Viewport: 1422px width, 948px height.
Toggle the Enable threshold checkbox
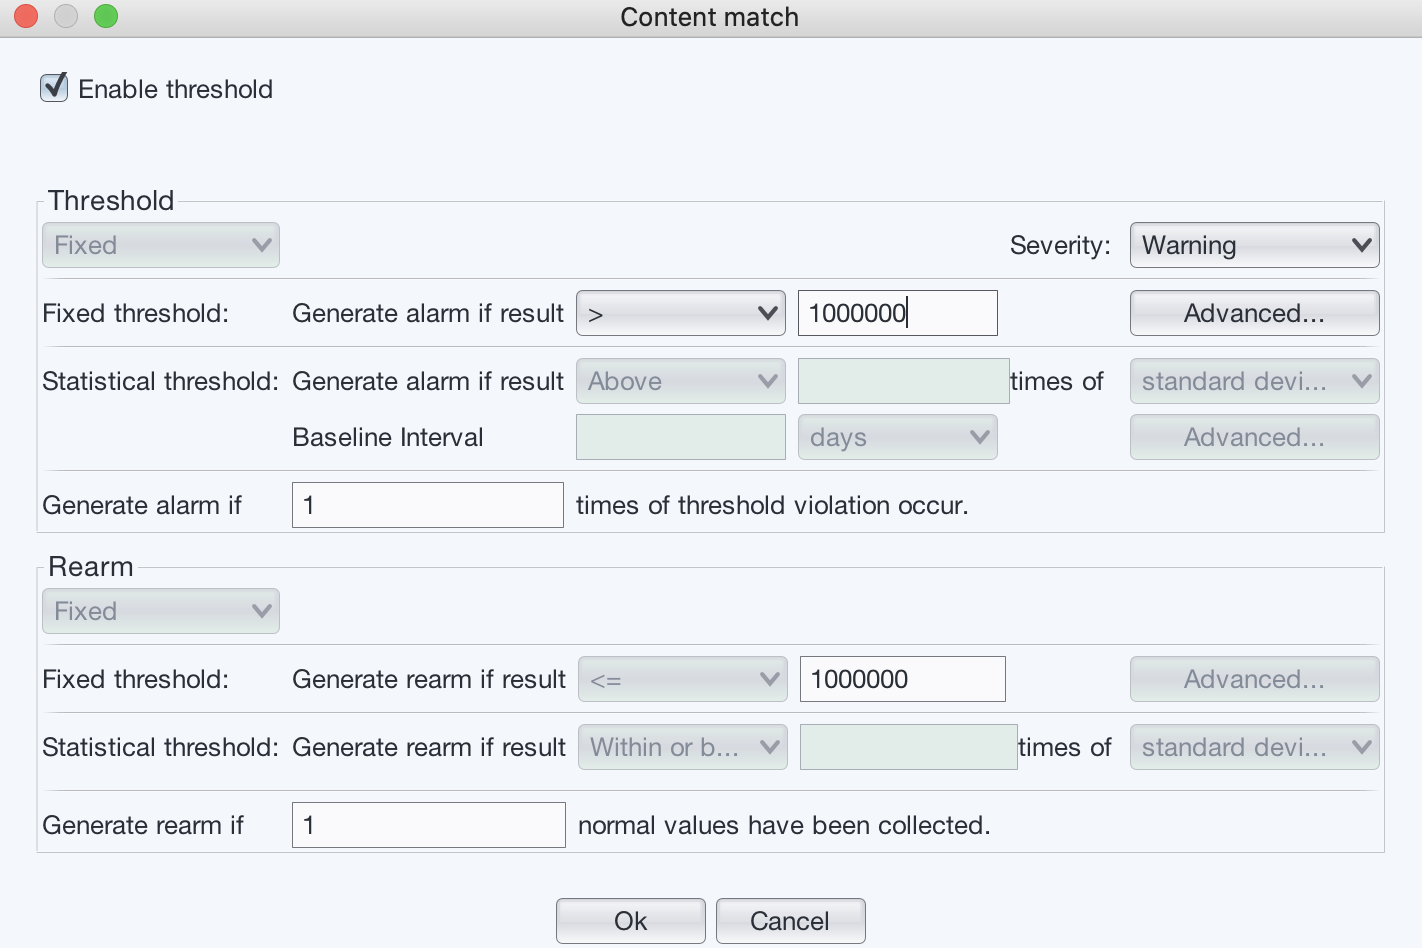(54, 88)
